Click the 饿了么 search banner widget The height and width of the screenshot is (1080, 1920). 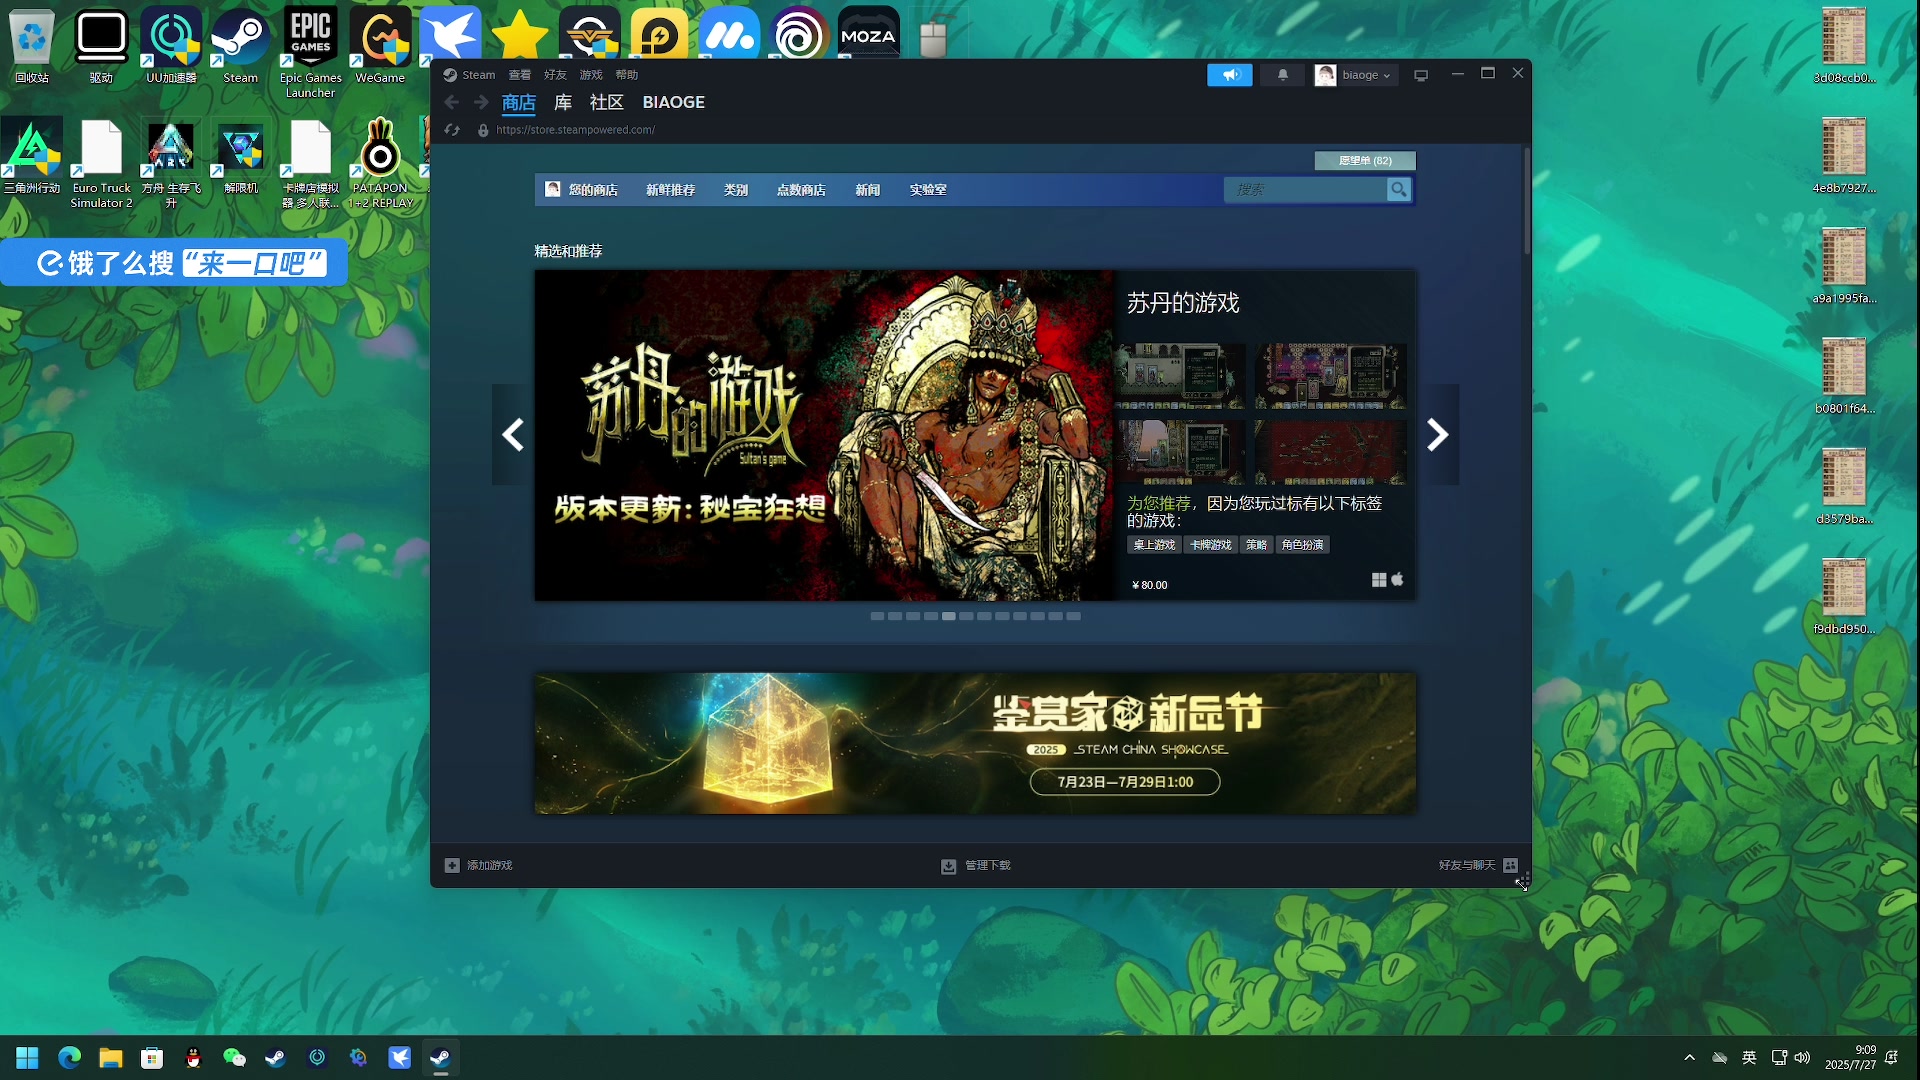(x=175, y=263)
